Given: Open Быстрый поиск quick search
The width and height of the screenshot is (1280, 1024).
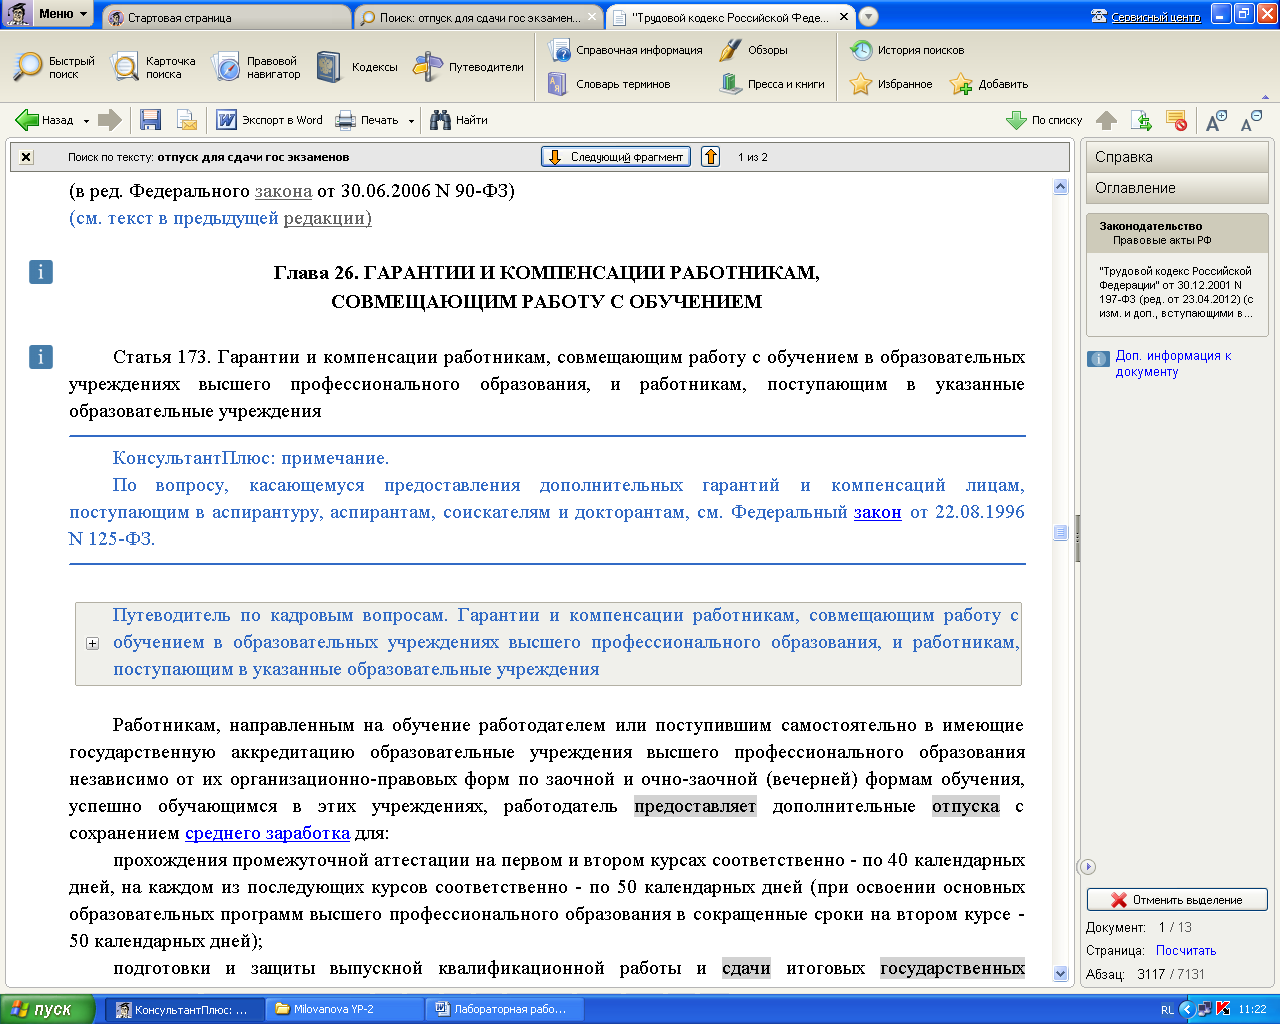Looking at the screenshot, I should 55,67.
